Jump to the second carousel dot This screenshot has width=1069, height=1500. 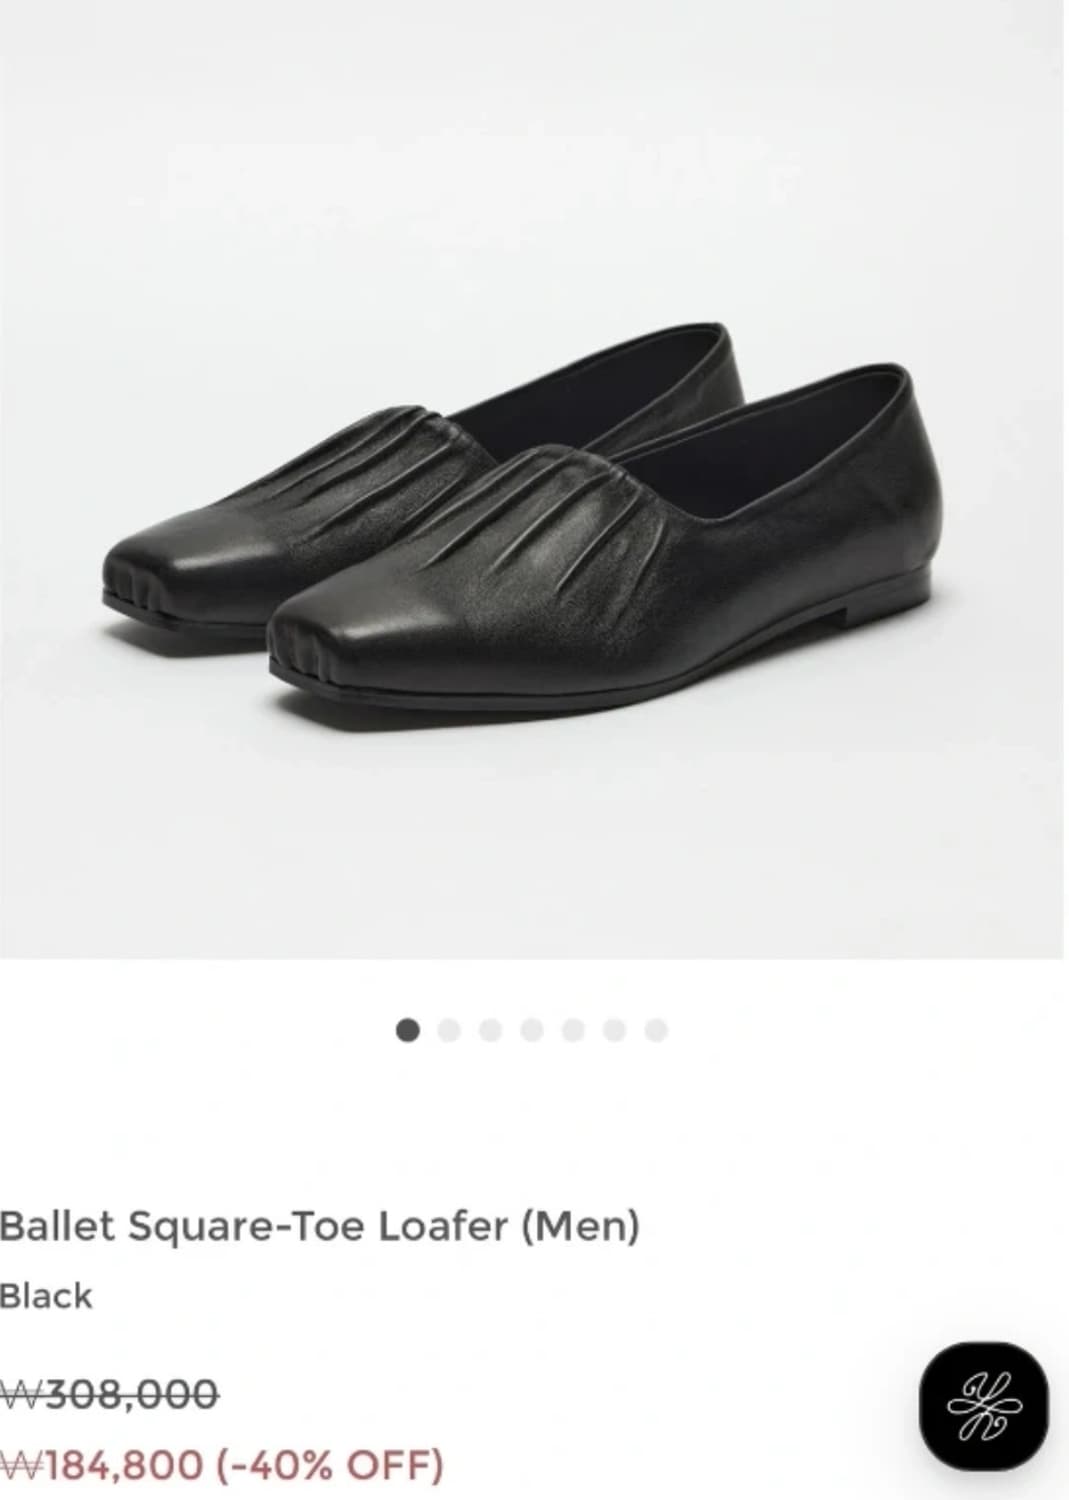click(449, 1030)
